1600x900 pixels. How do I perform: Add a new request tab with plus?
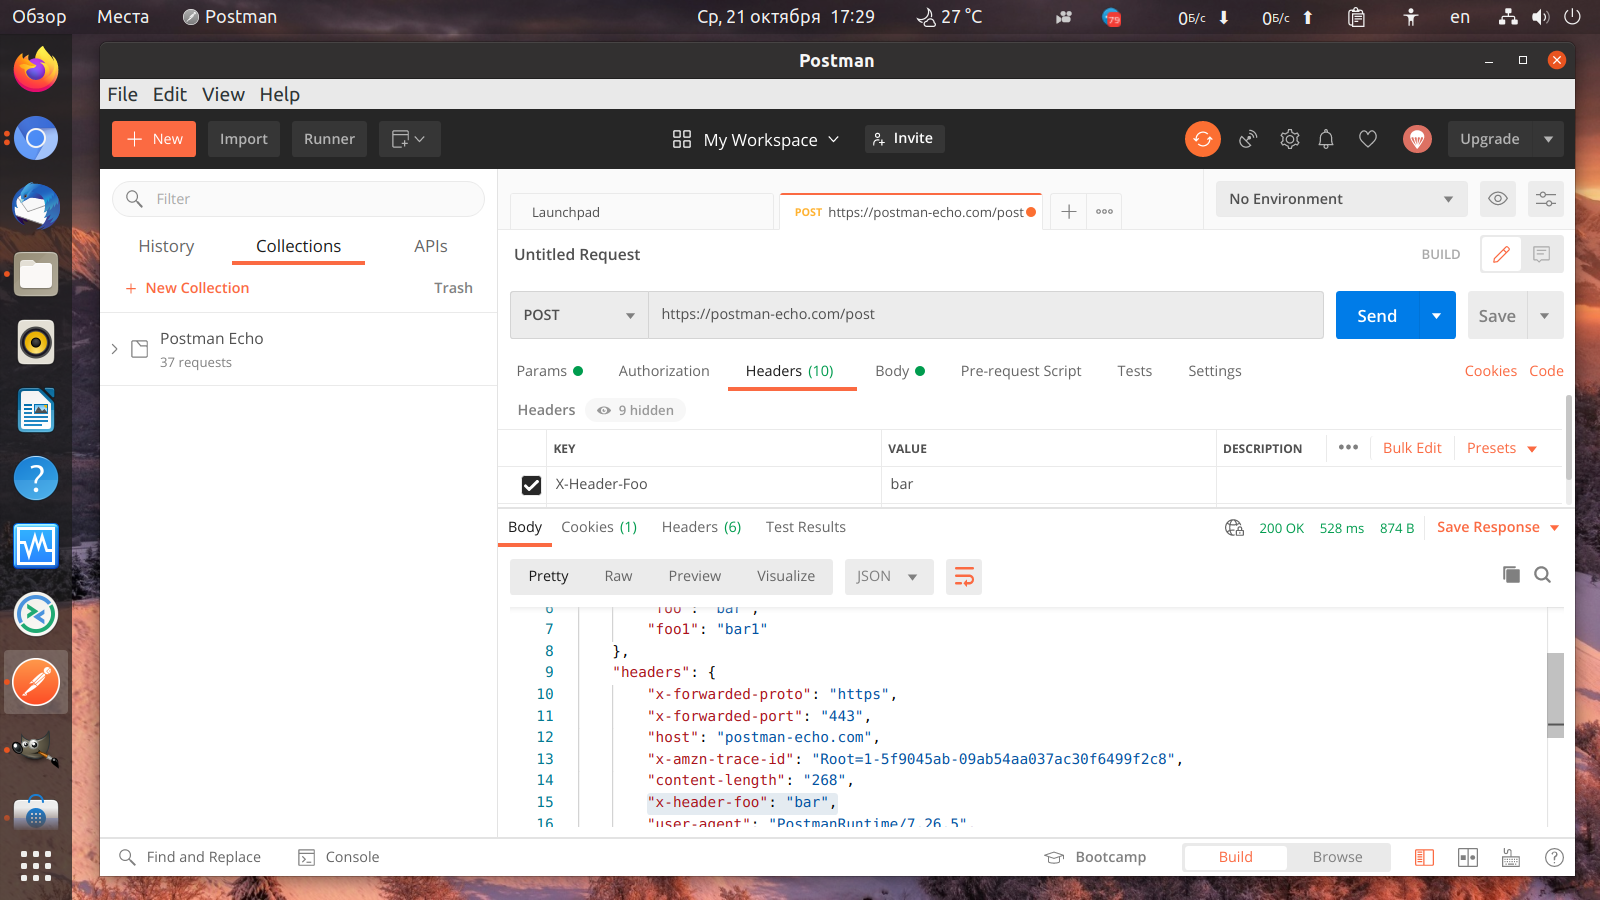(x=1069, y=211)
